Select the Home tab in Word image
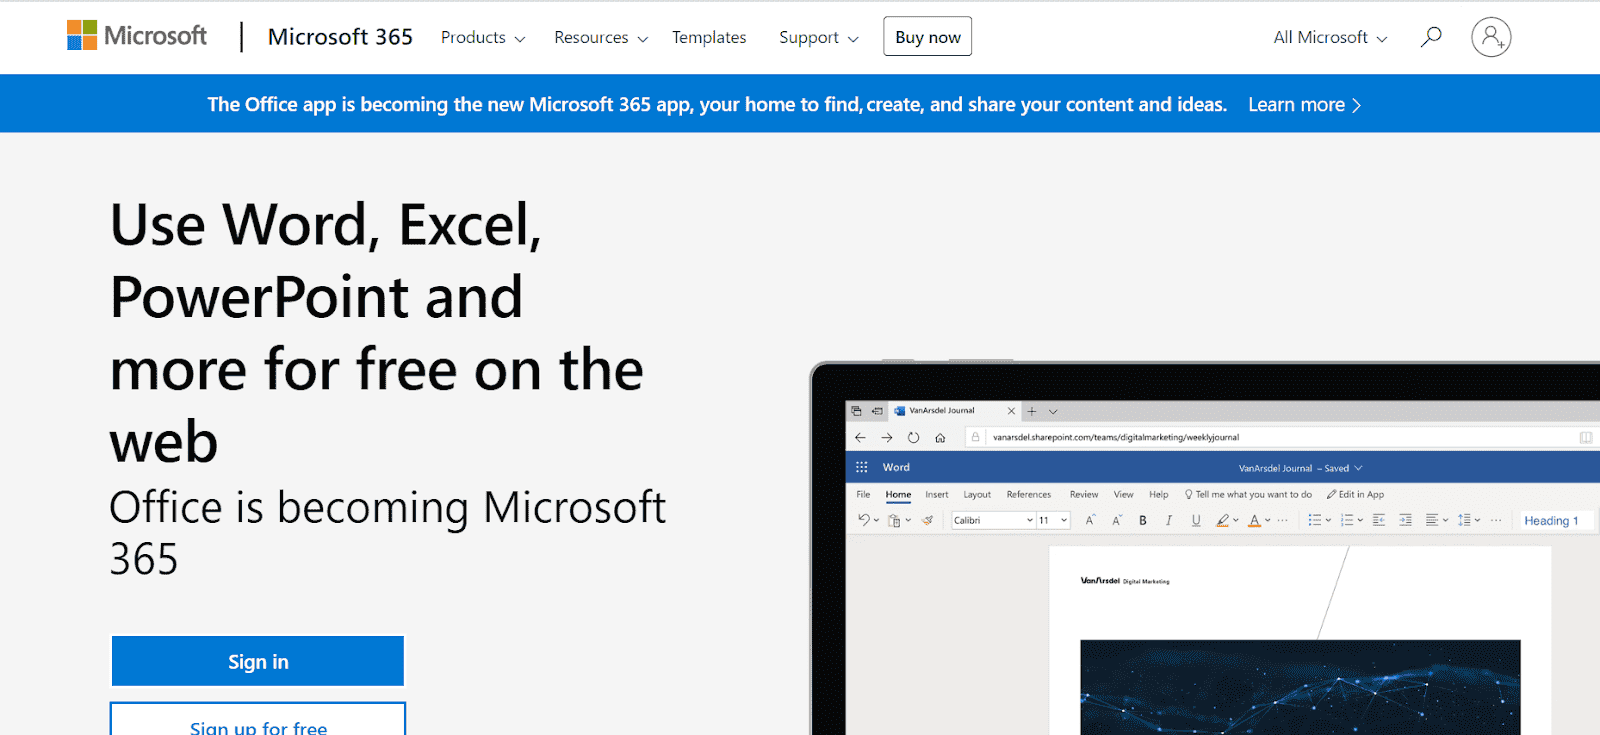The image size is (1600, 735). click(898, 494)
